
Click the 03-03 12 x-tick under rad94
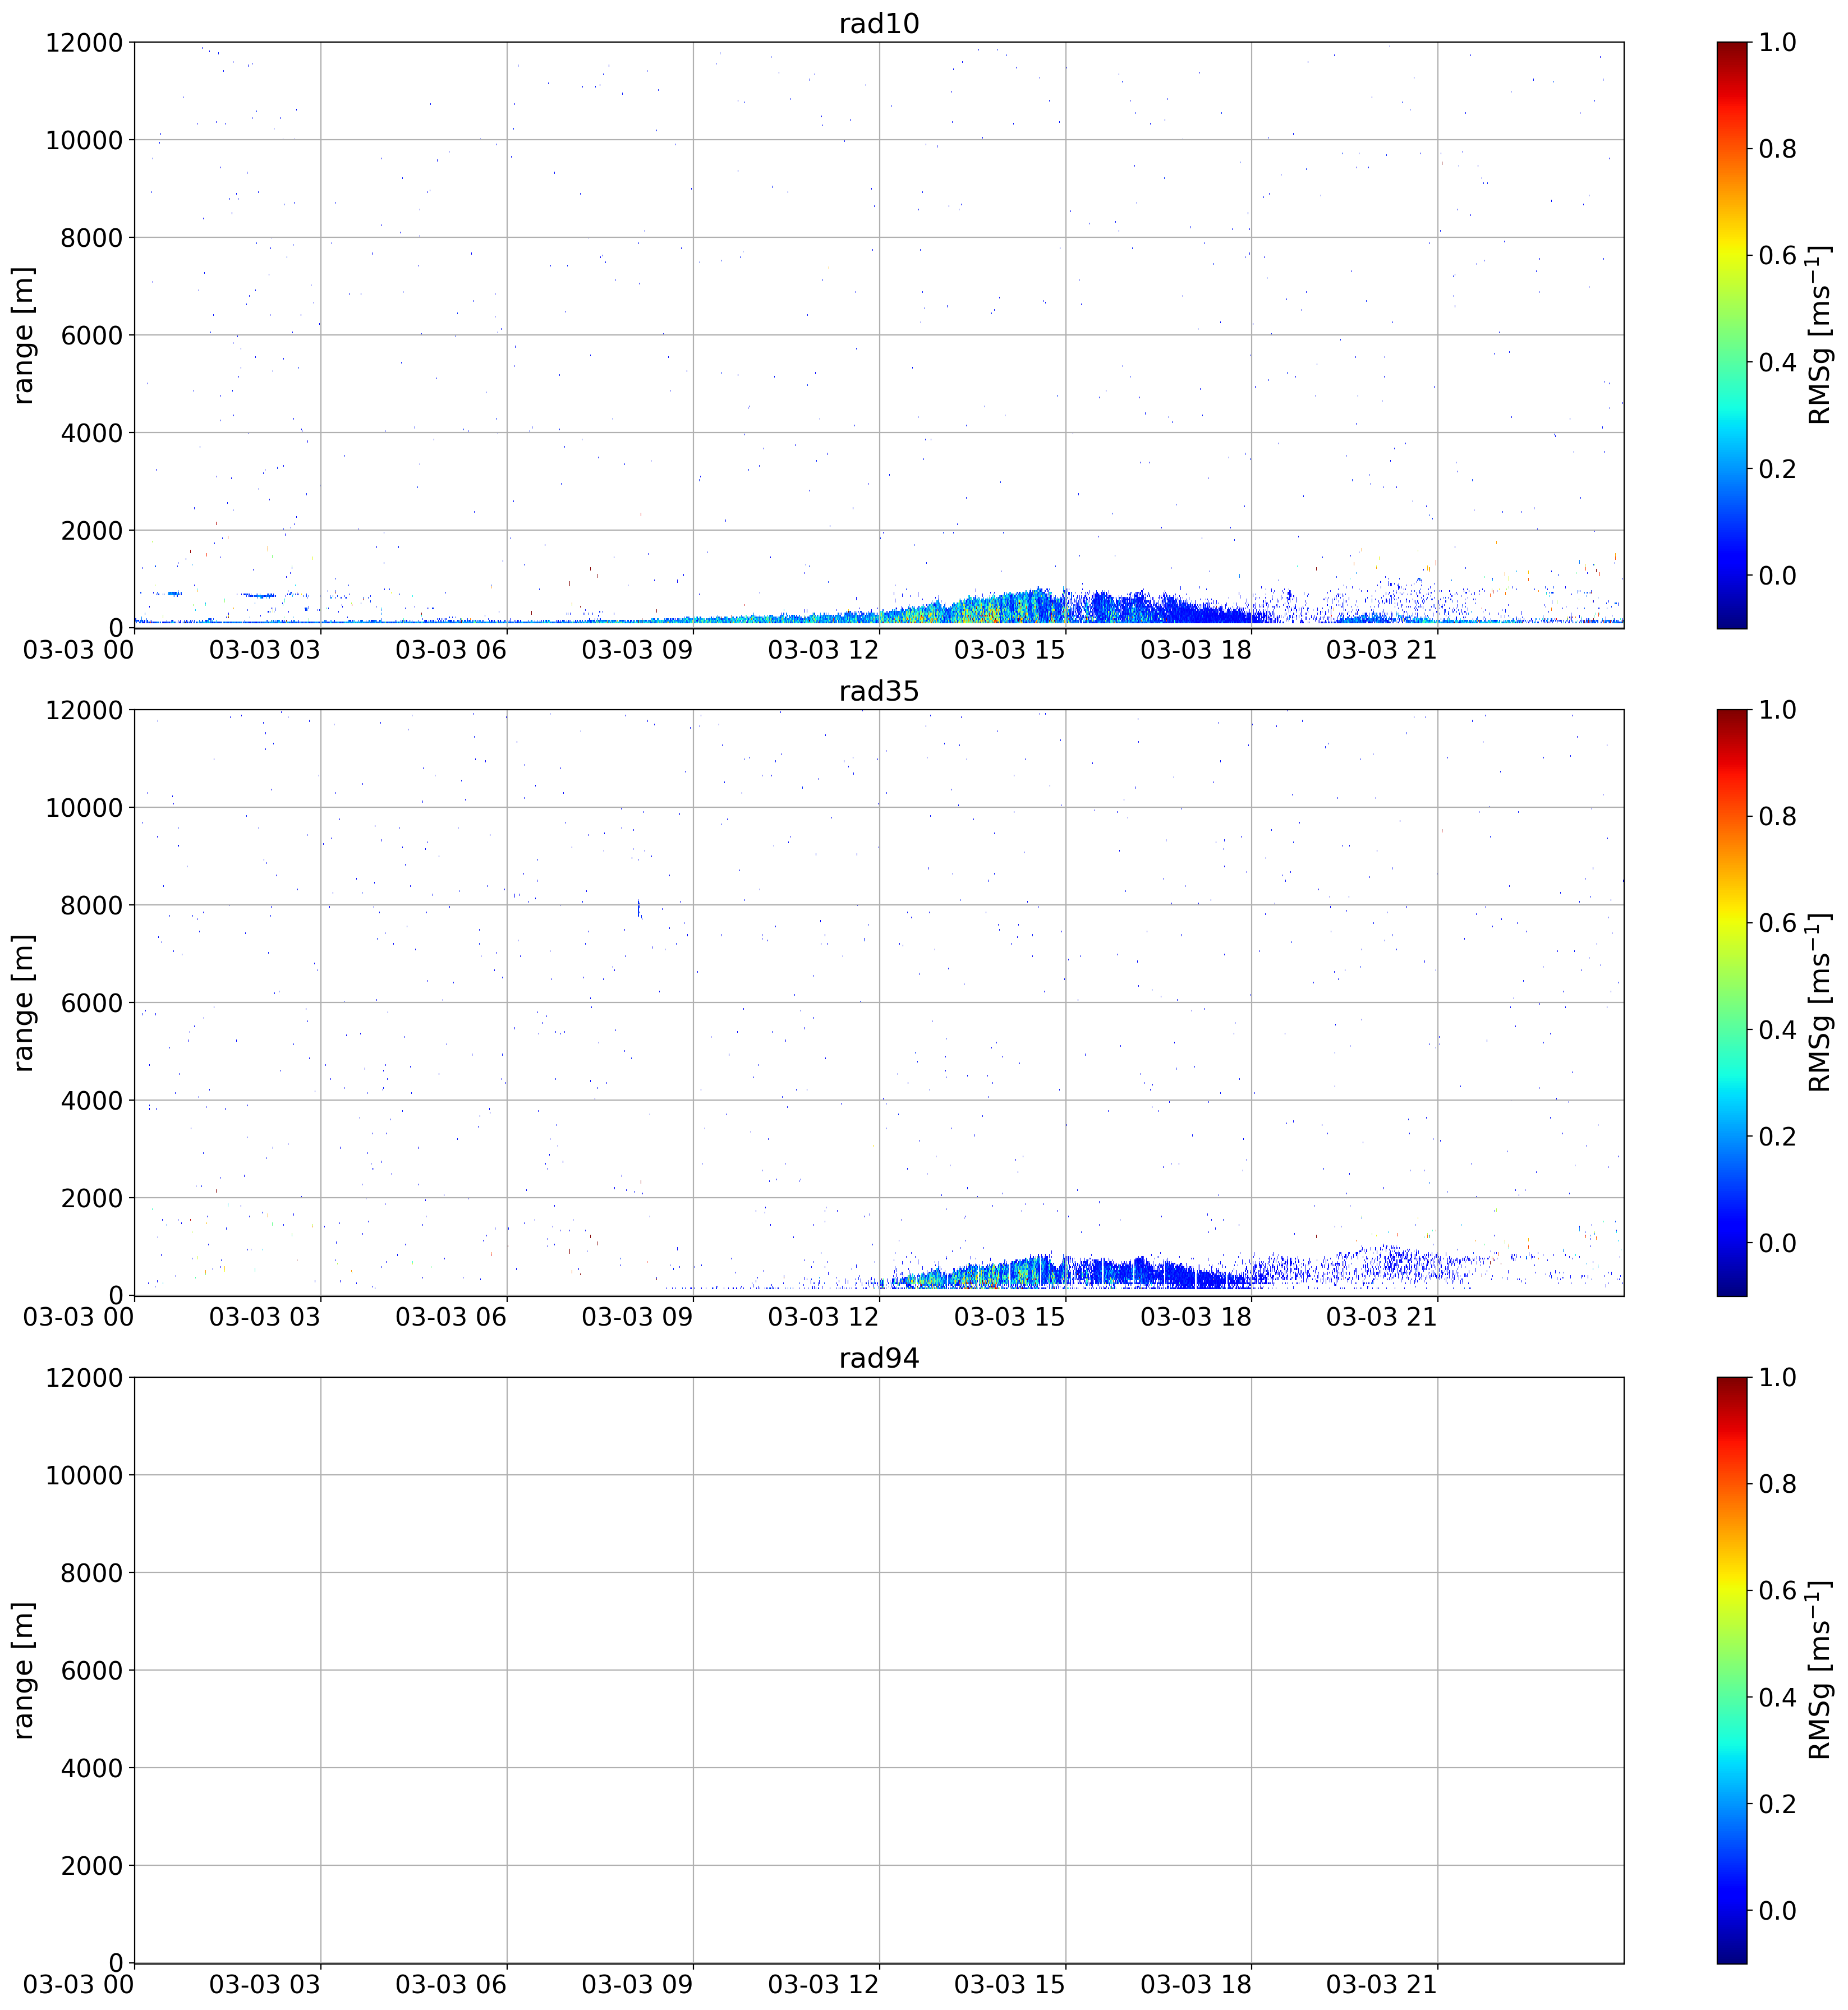[x=823, y=1985]
